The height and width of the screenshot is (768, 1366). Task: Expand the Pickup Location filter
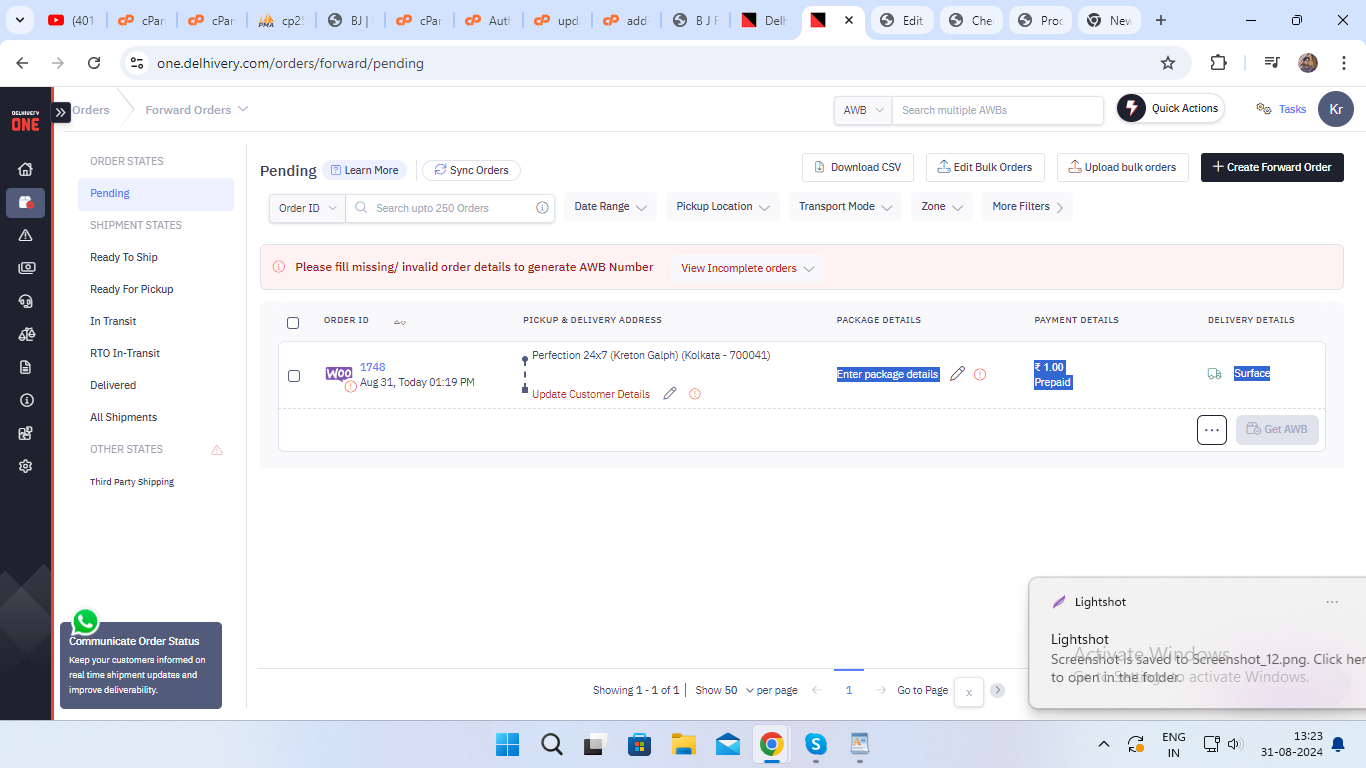(x=722, y=207)
